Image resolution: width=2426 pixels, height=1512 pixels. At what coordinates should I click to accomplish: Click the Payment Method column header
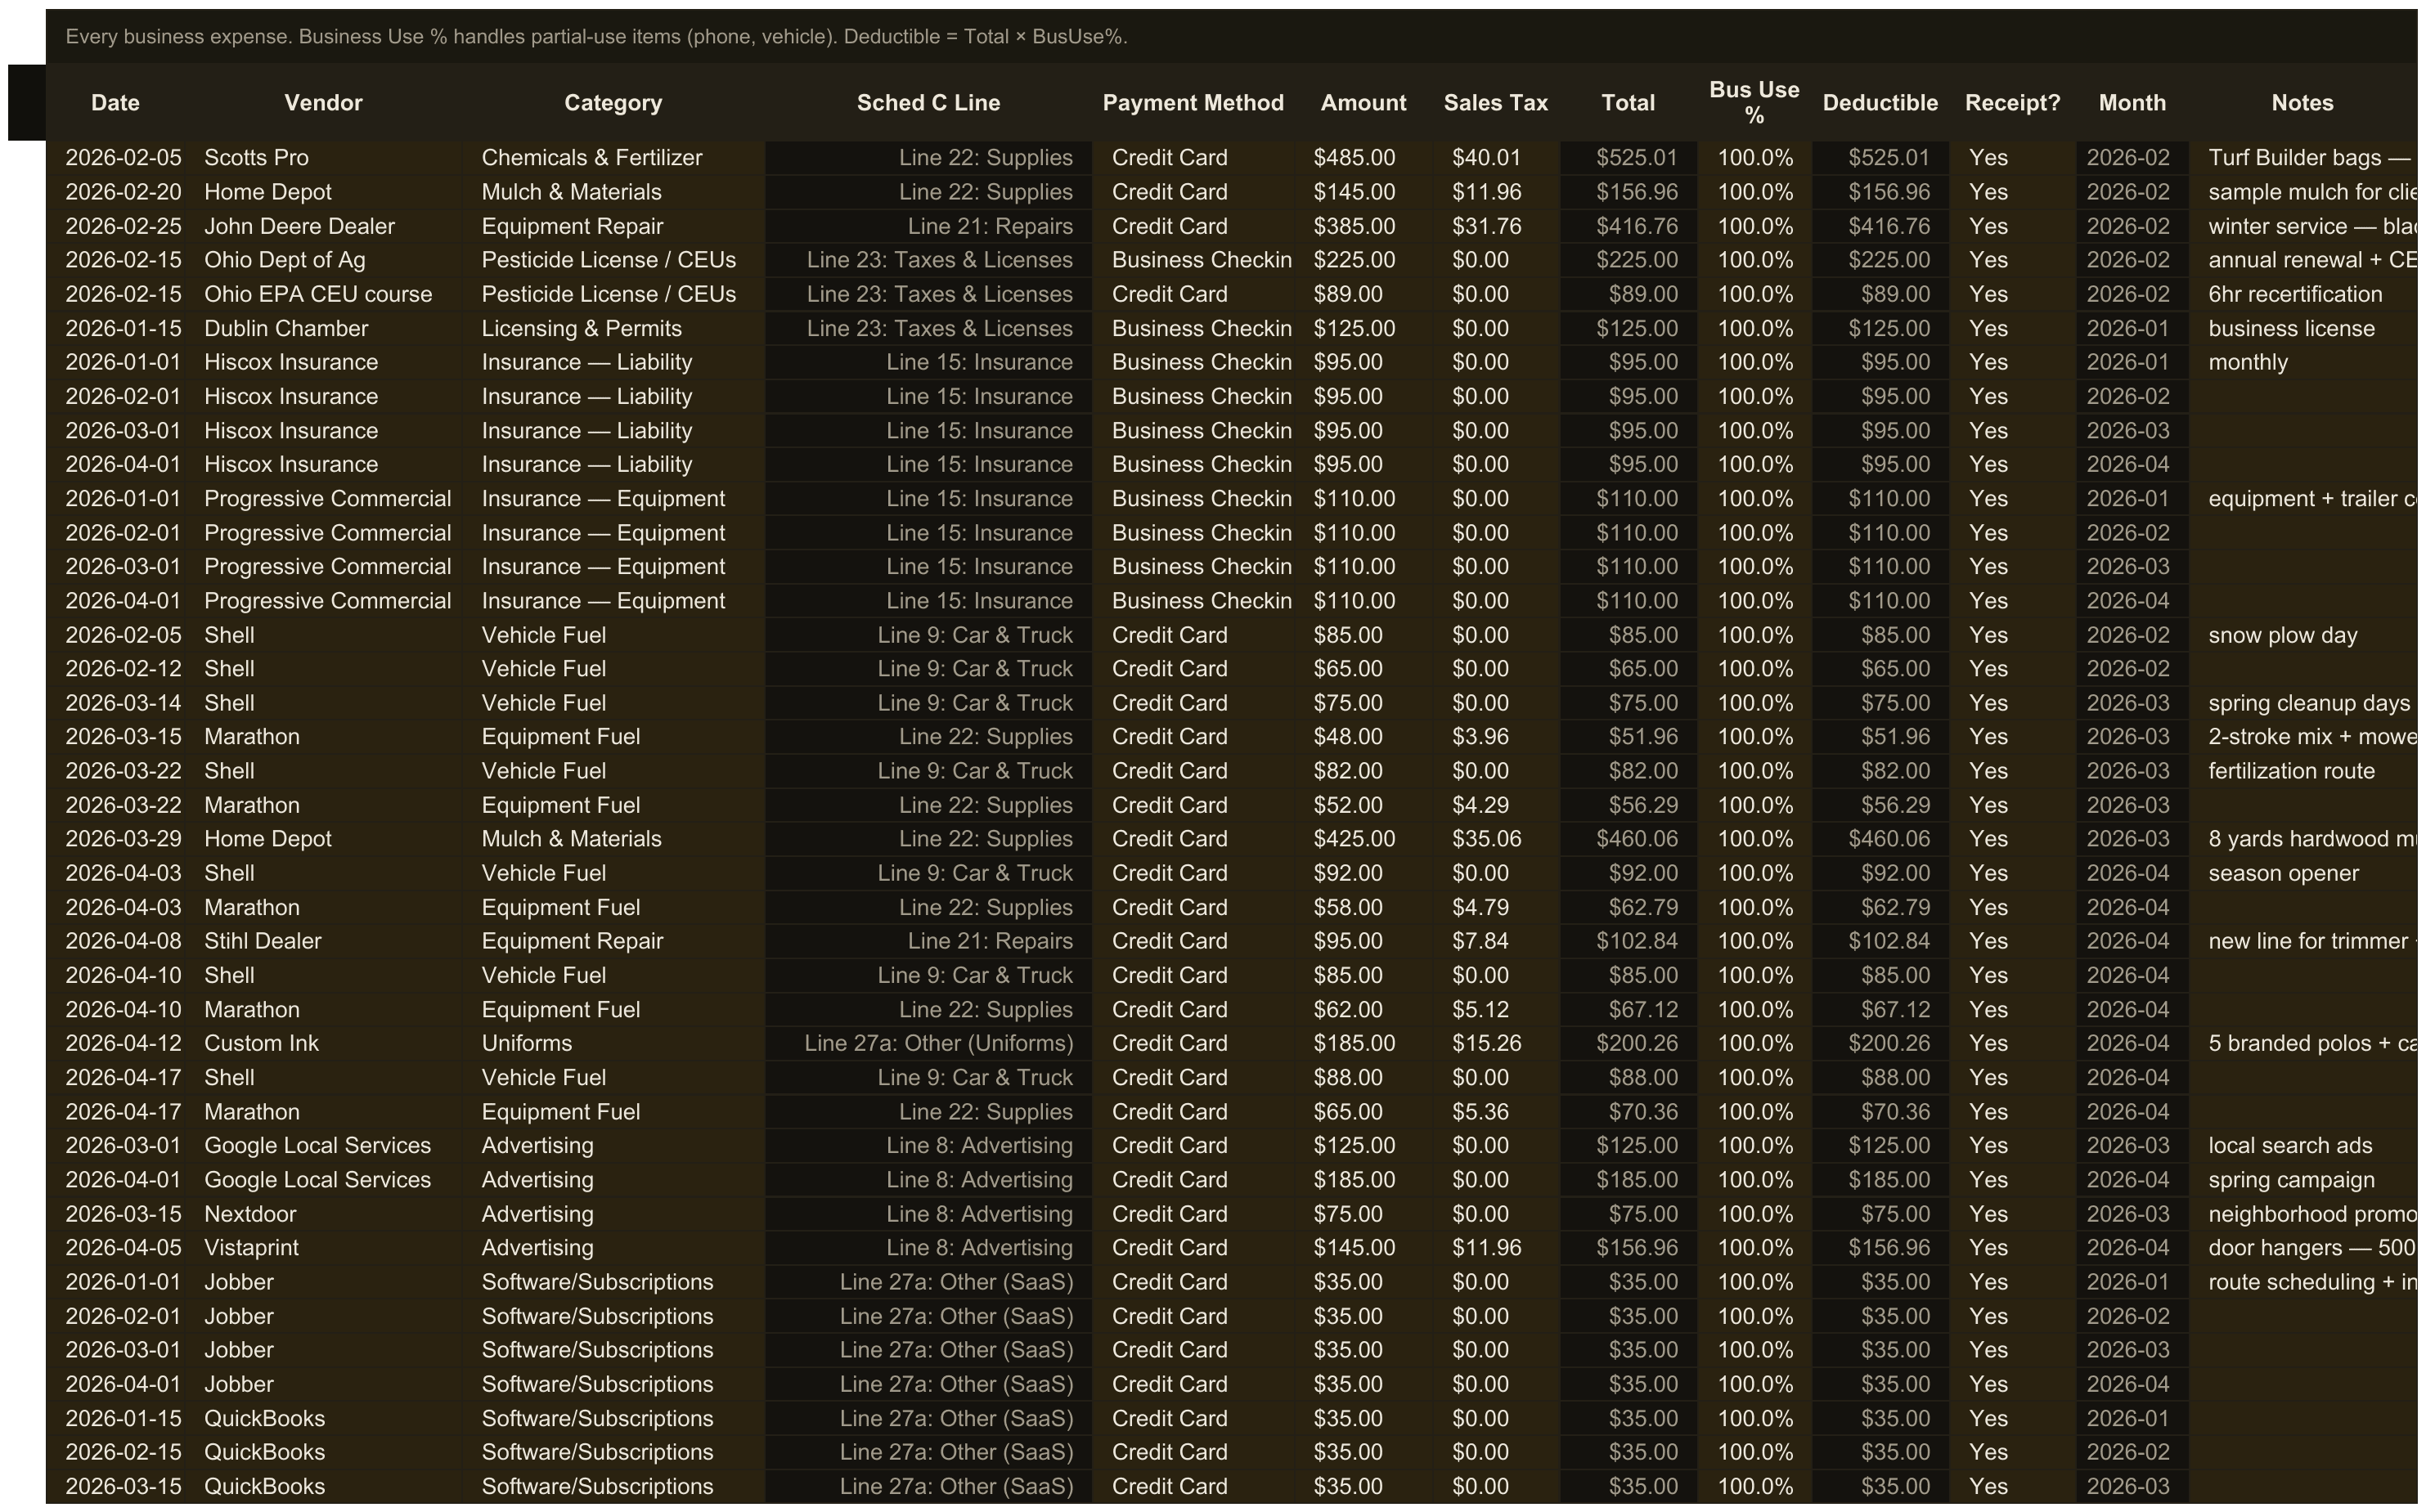(1193, 103)
